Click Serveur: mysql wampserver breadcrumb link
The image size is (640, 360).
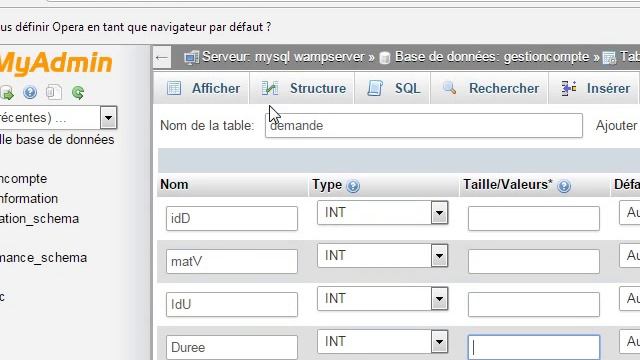point(283,57)
